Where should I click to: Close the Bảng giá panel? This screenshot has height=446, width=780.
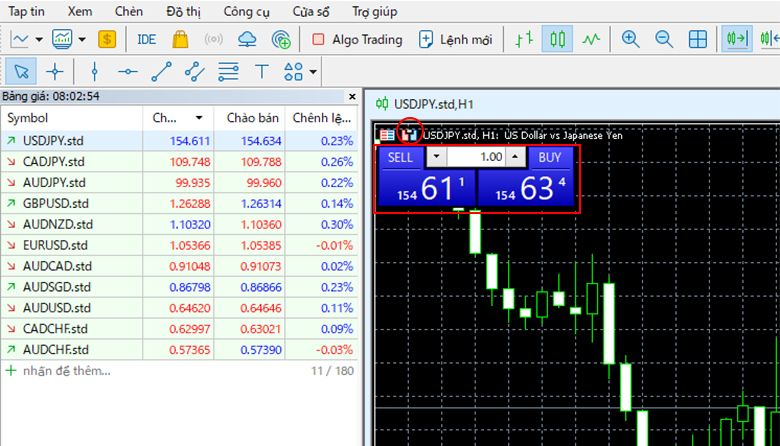click(352, 96)
